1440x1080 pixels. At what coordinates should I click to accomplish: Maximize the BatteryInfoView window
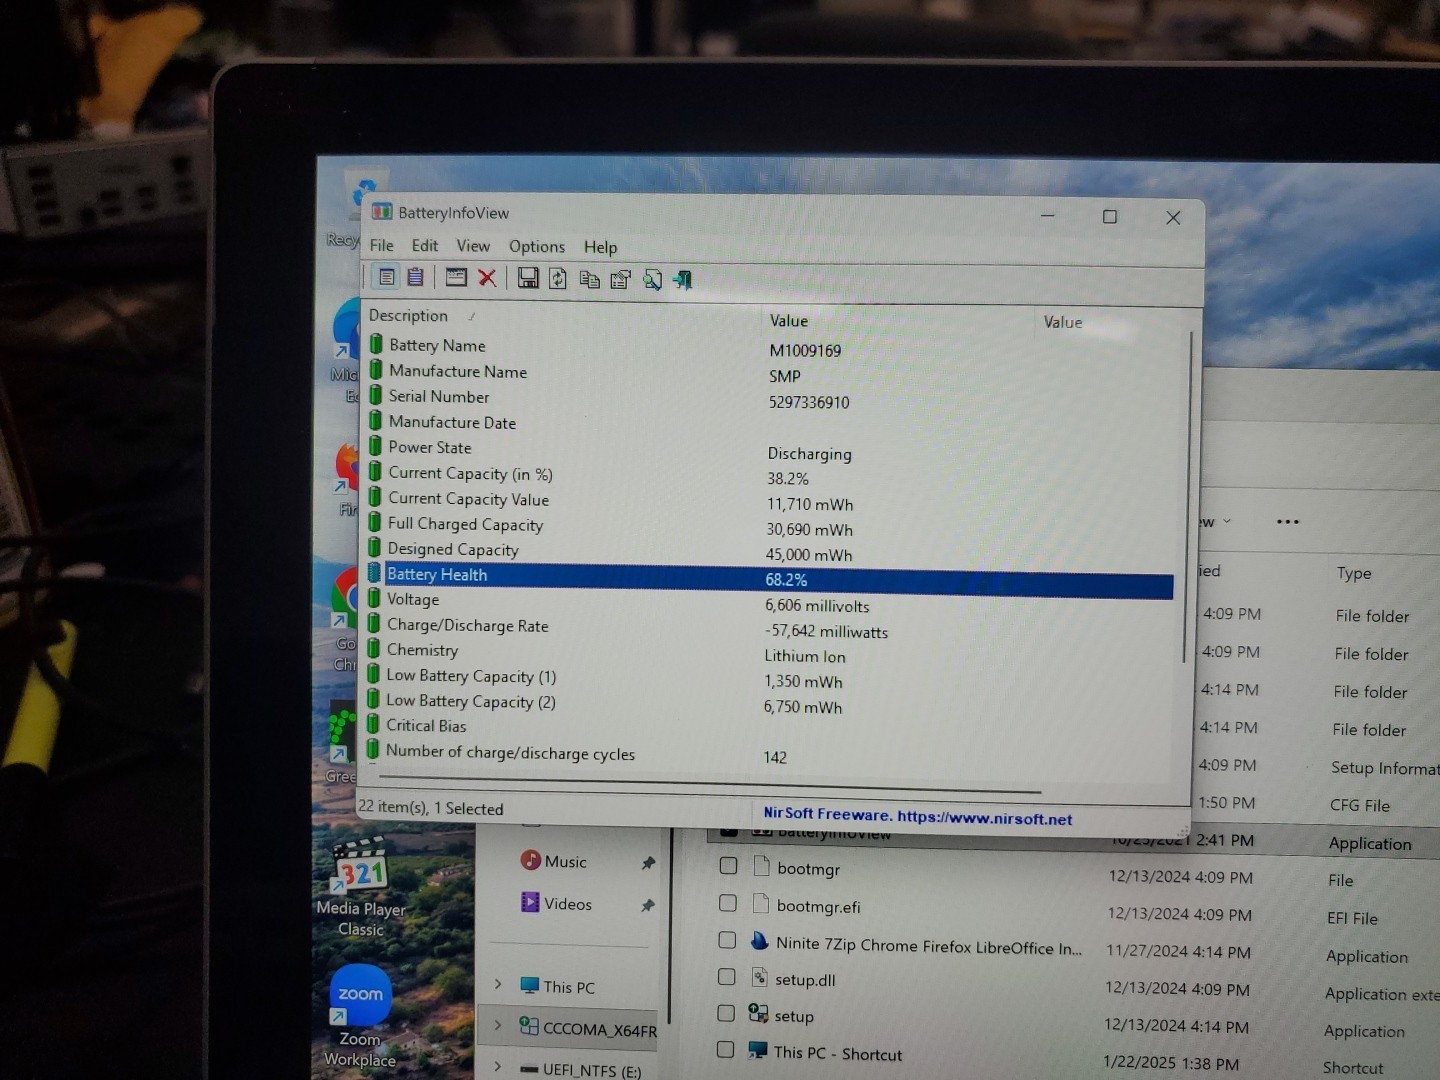1110,217
